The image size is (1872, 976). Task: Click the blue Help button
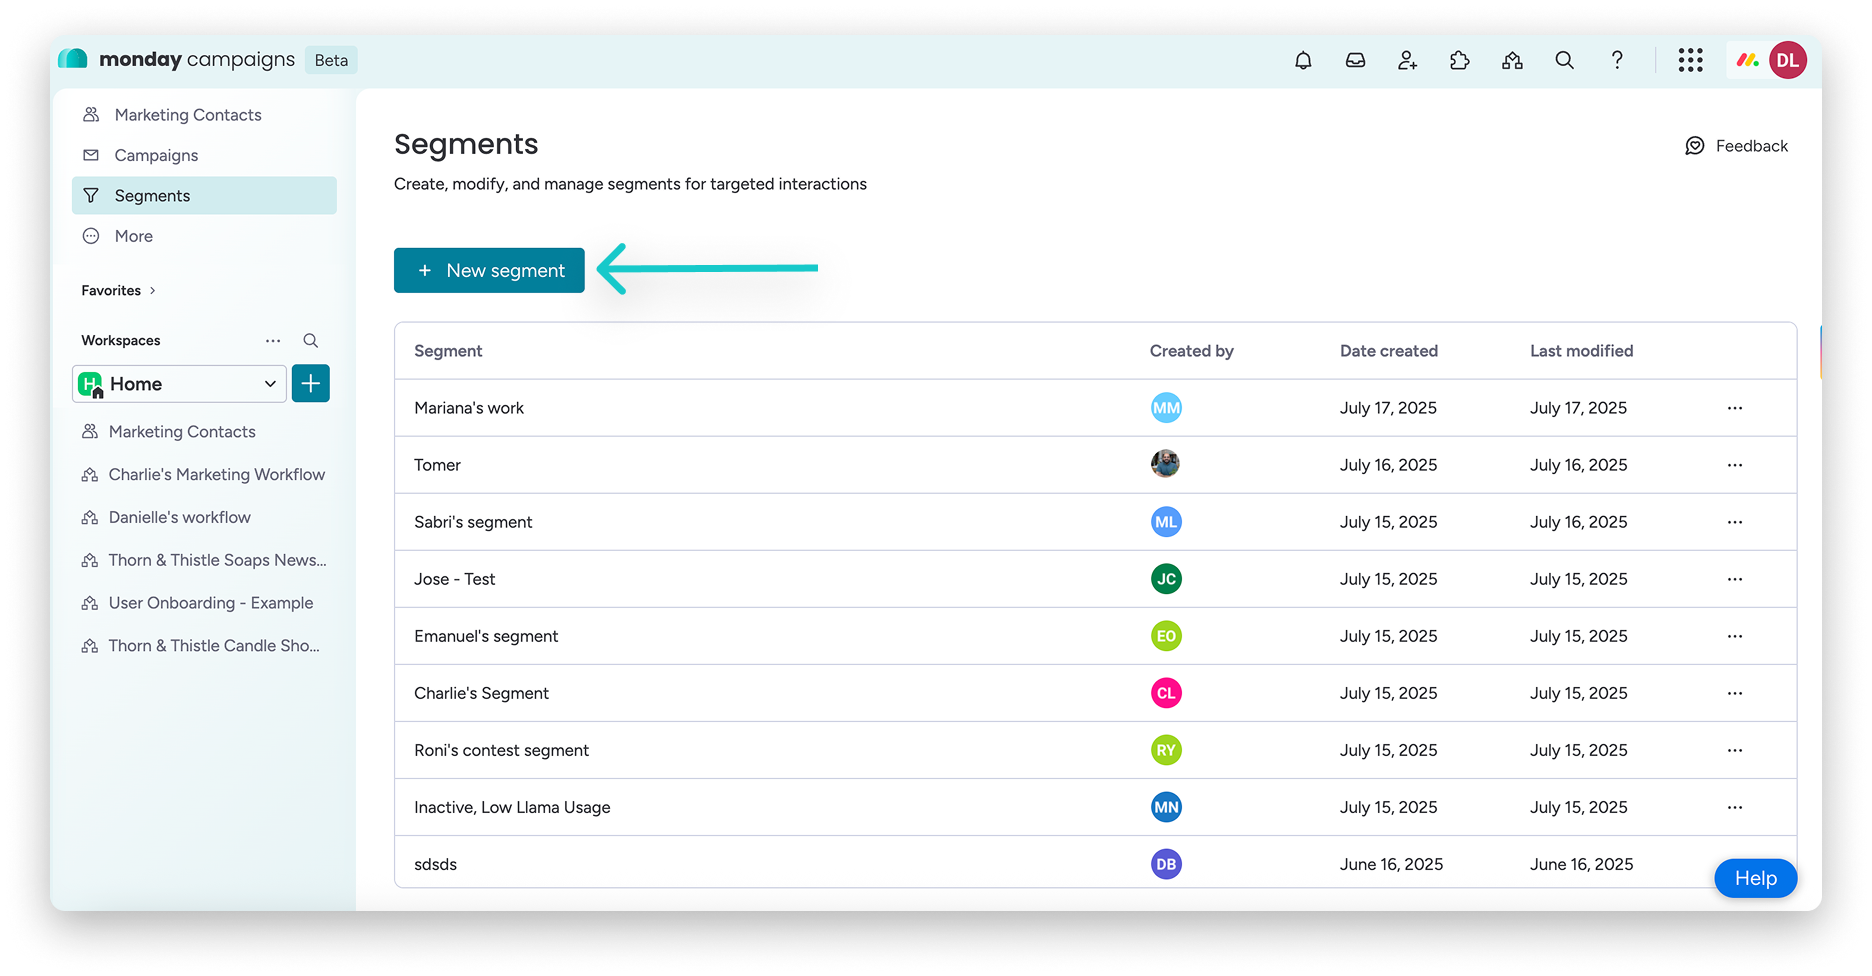tap(1755, 878)
